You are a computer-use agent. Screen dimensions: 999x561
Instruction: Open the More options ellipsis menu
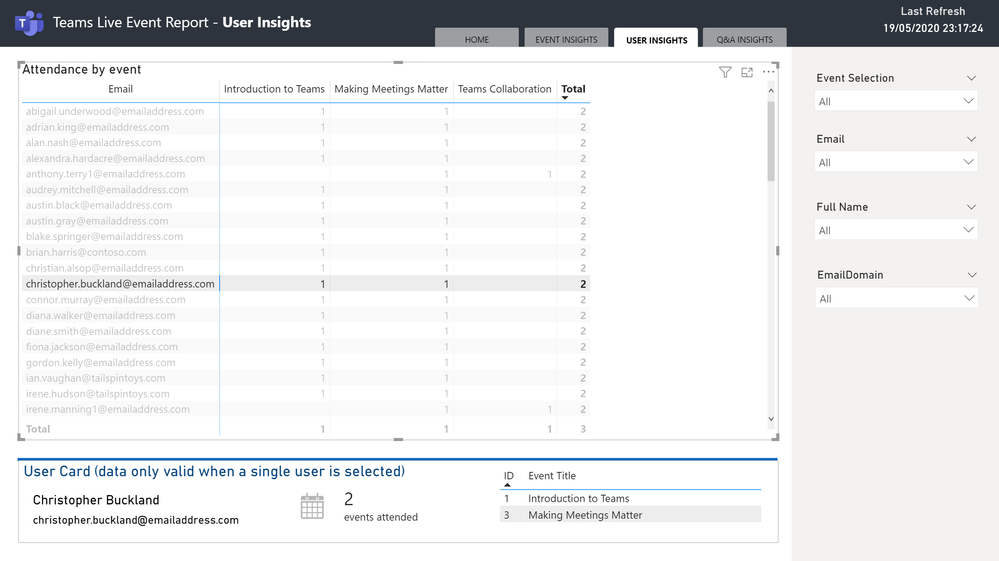click(768, 72)
